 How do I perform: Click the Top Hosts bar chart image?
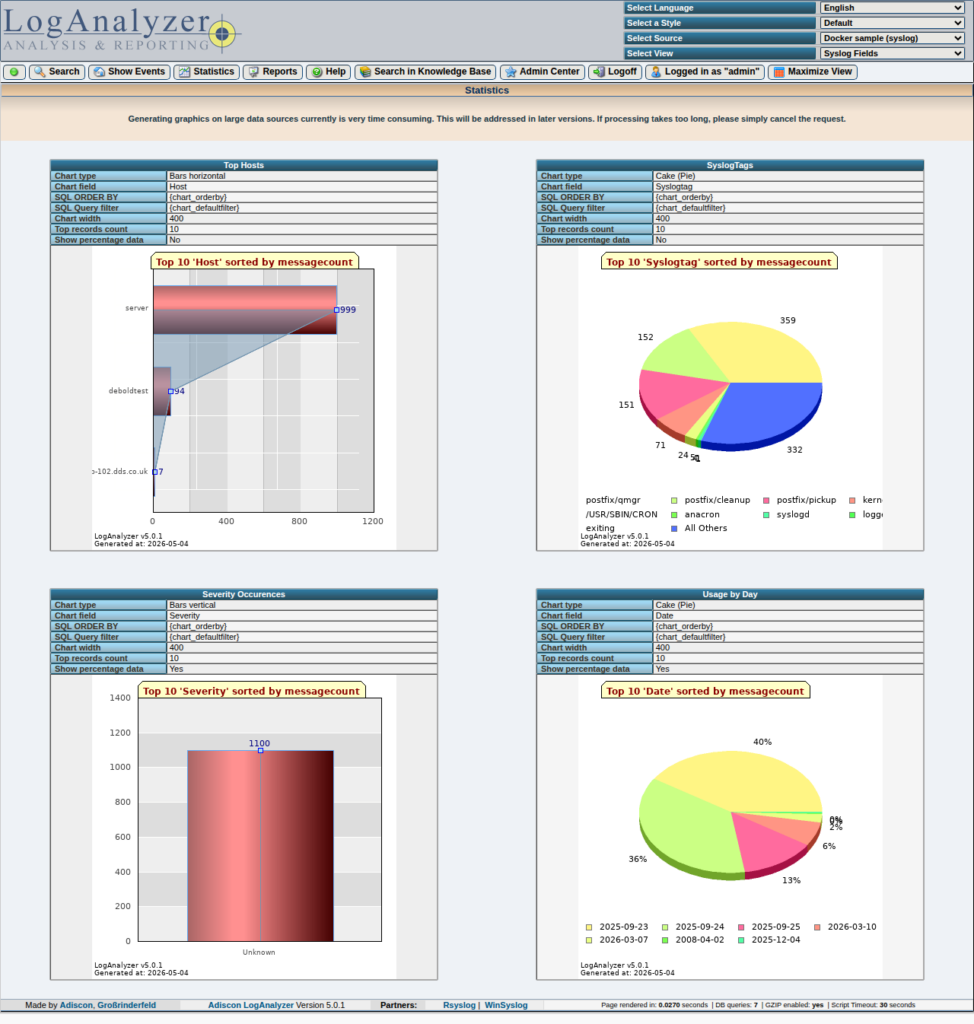click(244, 399)
